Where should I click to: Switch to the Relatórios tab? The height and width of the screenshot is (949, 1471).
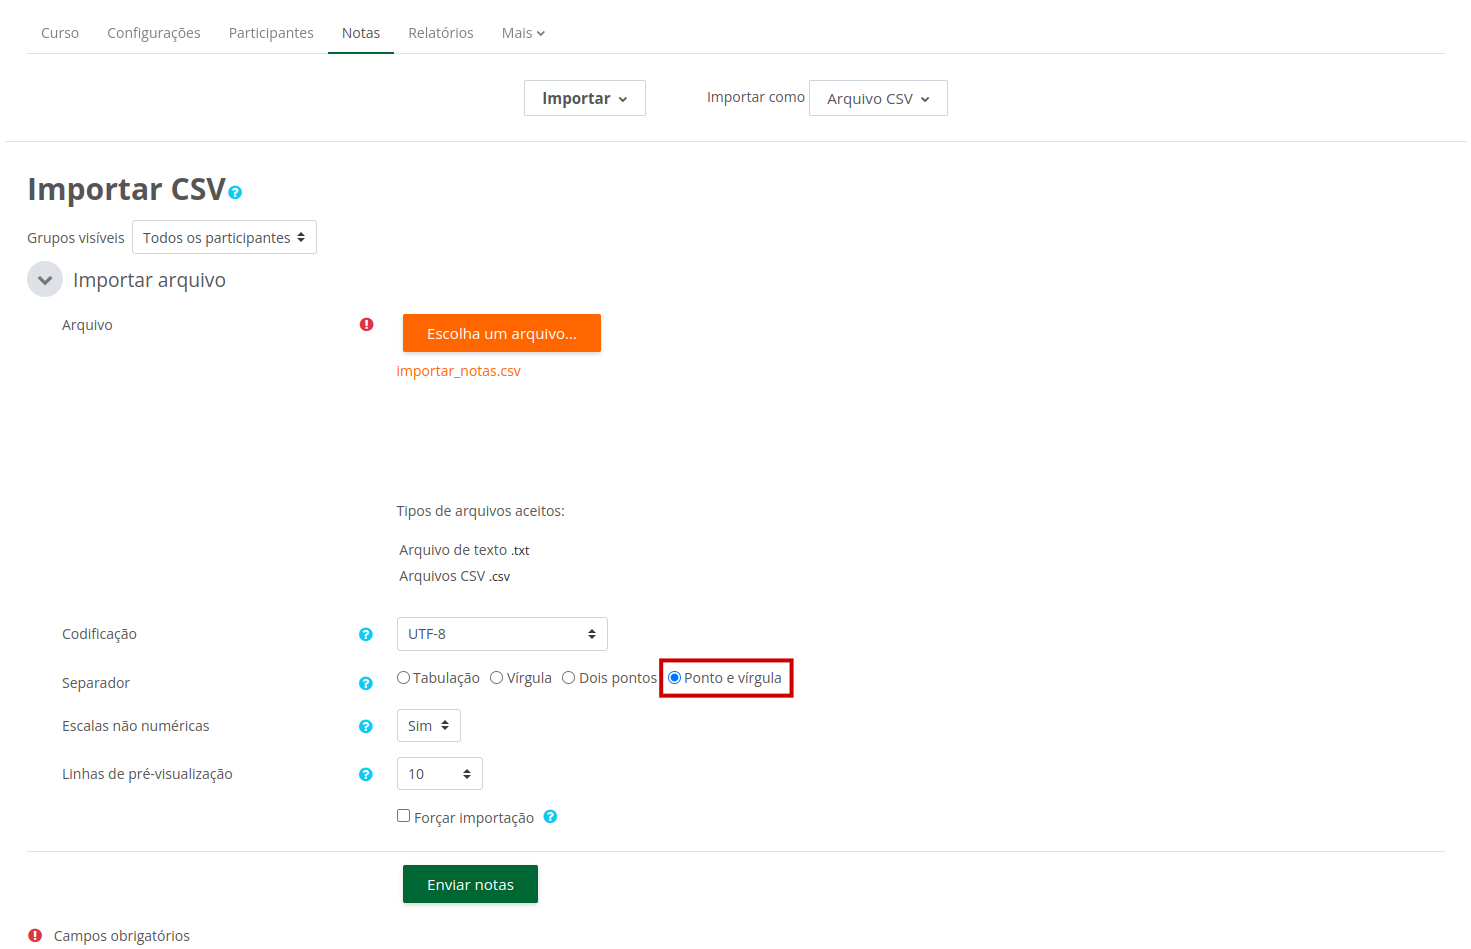point(440,32)
